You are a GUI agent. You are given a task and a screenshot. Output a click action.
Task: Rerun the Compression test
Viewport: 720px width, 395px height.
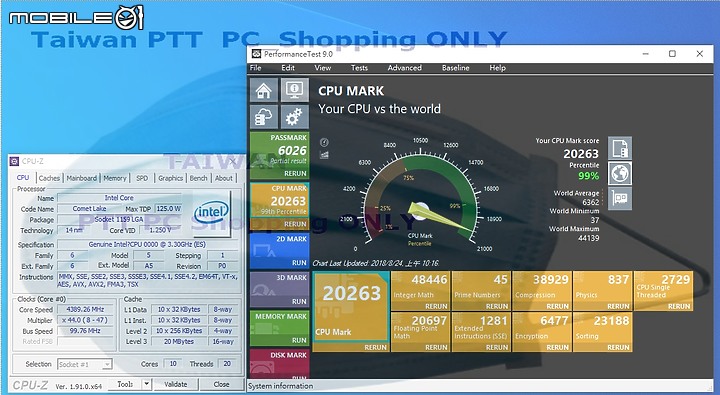pyautogui.click(x=557, y=306)
